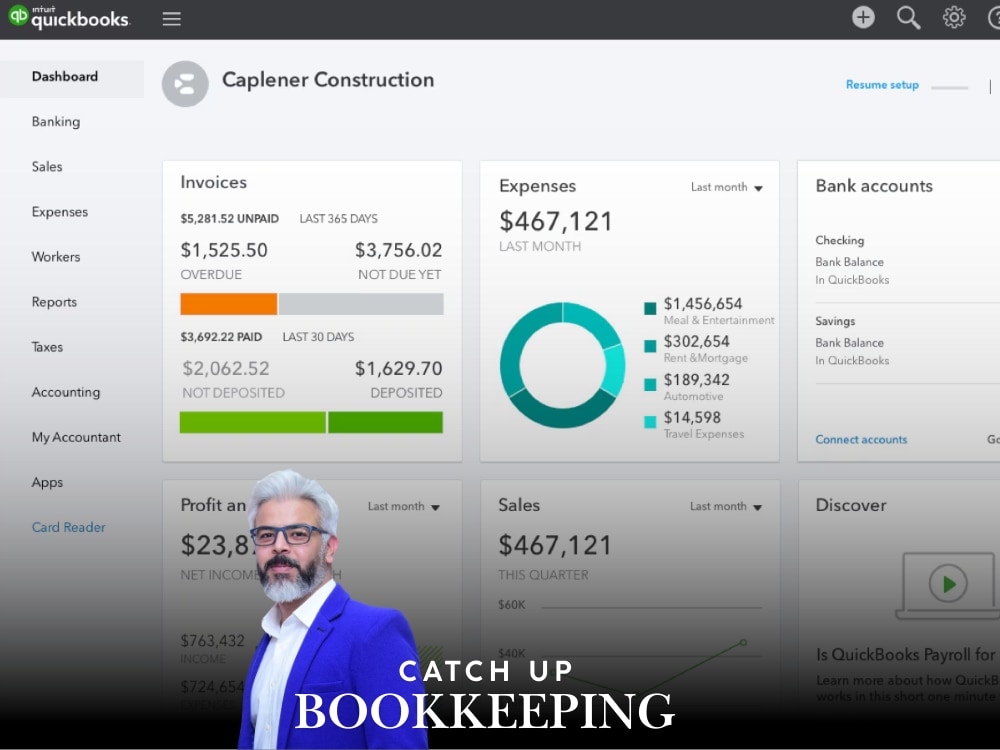This screenshot has height=750, width=1000.
Task: Click the Invoices card title
Action: point(214,182)
